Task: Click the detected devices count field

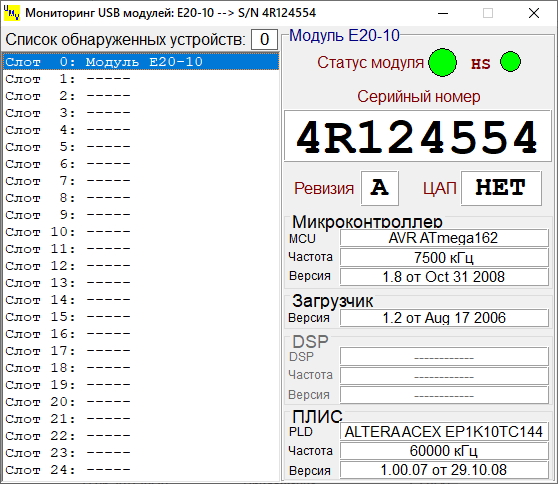Action: 264,39
